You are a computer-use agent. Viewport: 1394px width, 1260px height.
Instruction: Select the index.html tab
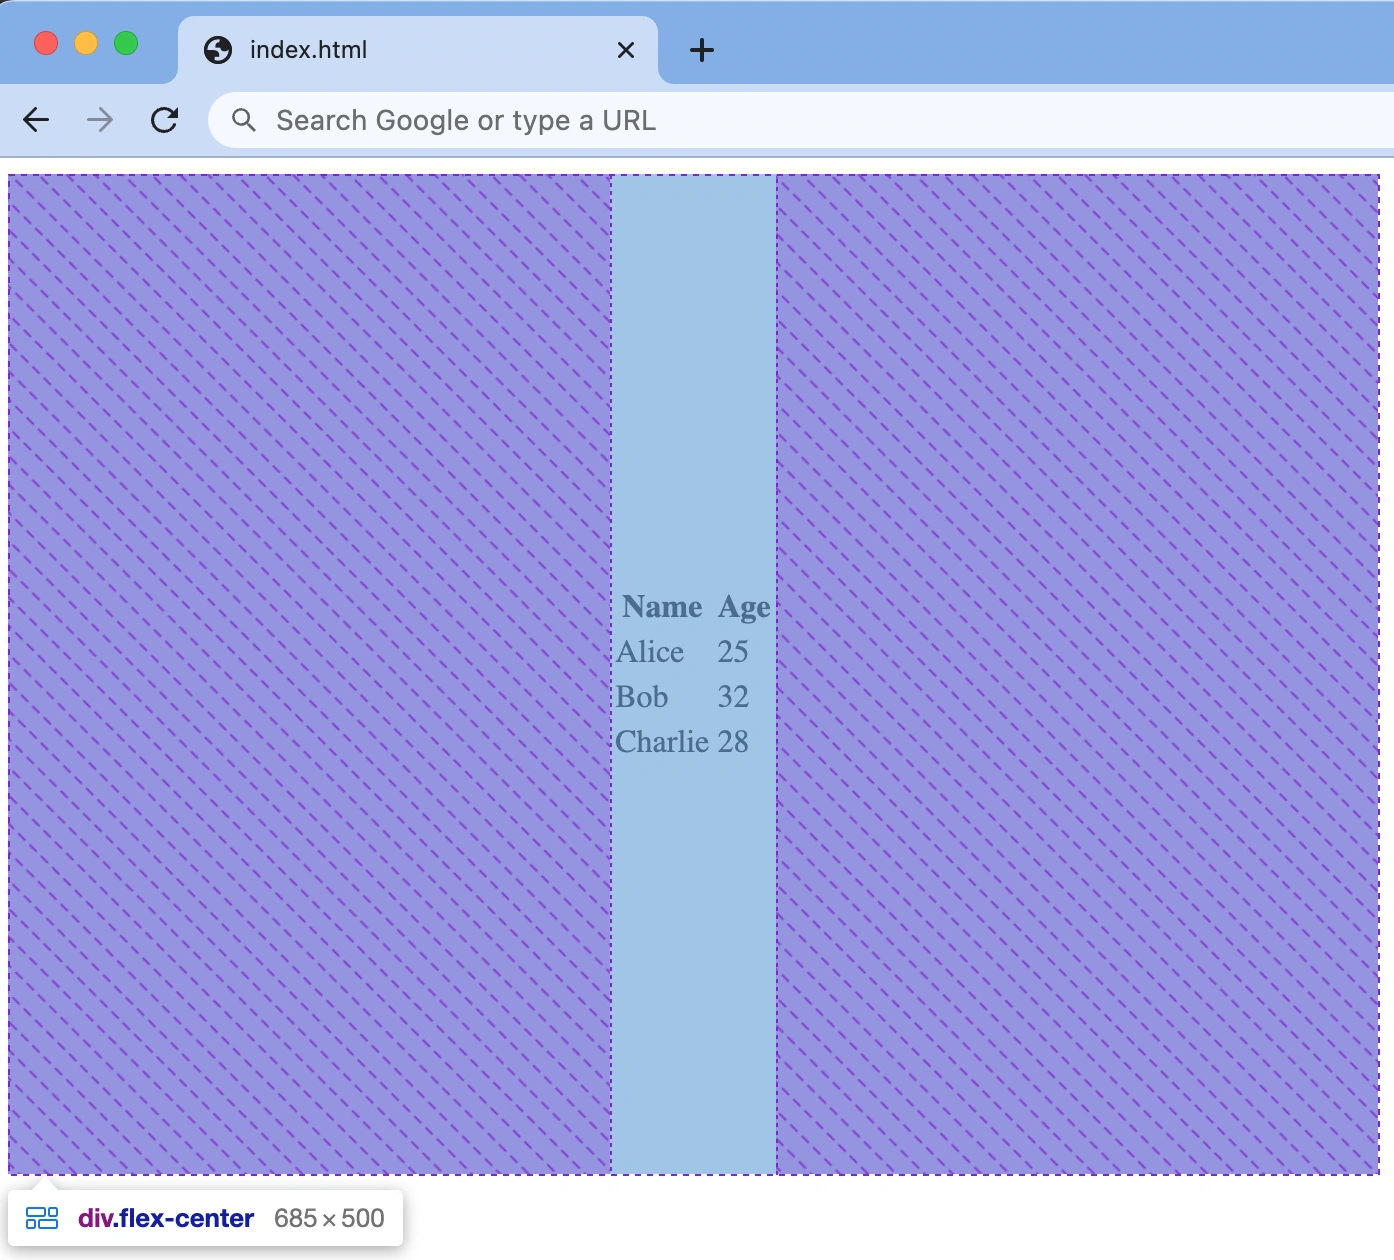coord(418,50)
